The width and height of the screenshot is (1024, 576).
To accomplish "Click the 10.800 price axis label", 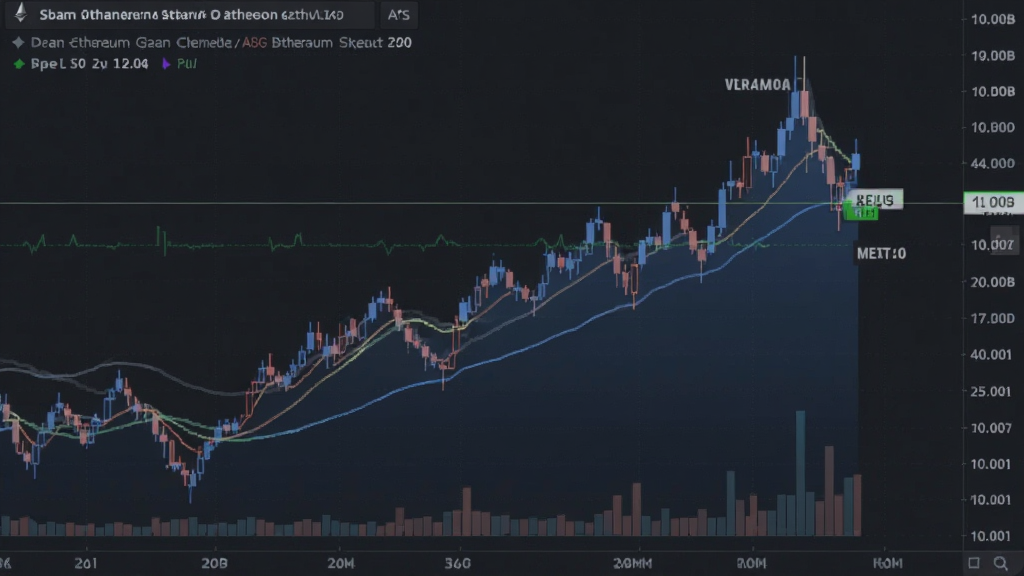I will point(993,127).
